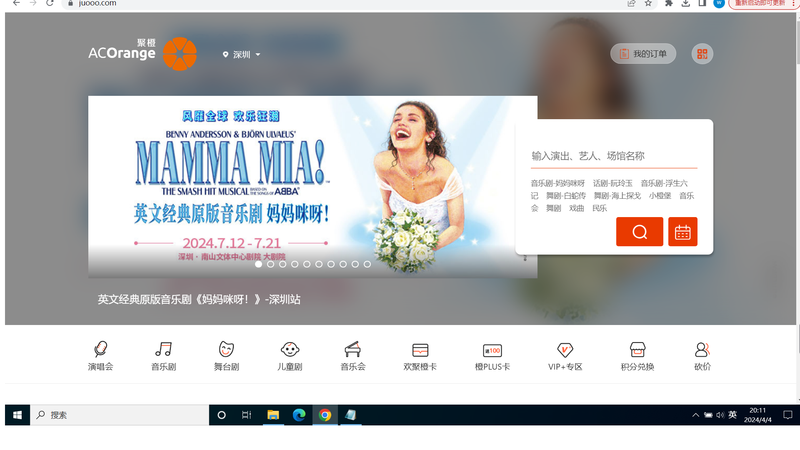The width and height of the screenshot is (800, 450).
Task: Click the Cortana circle on taskbar
Action: (221, 415)
